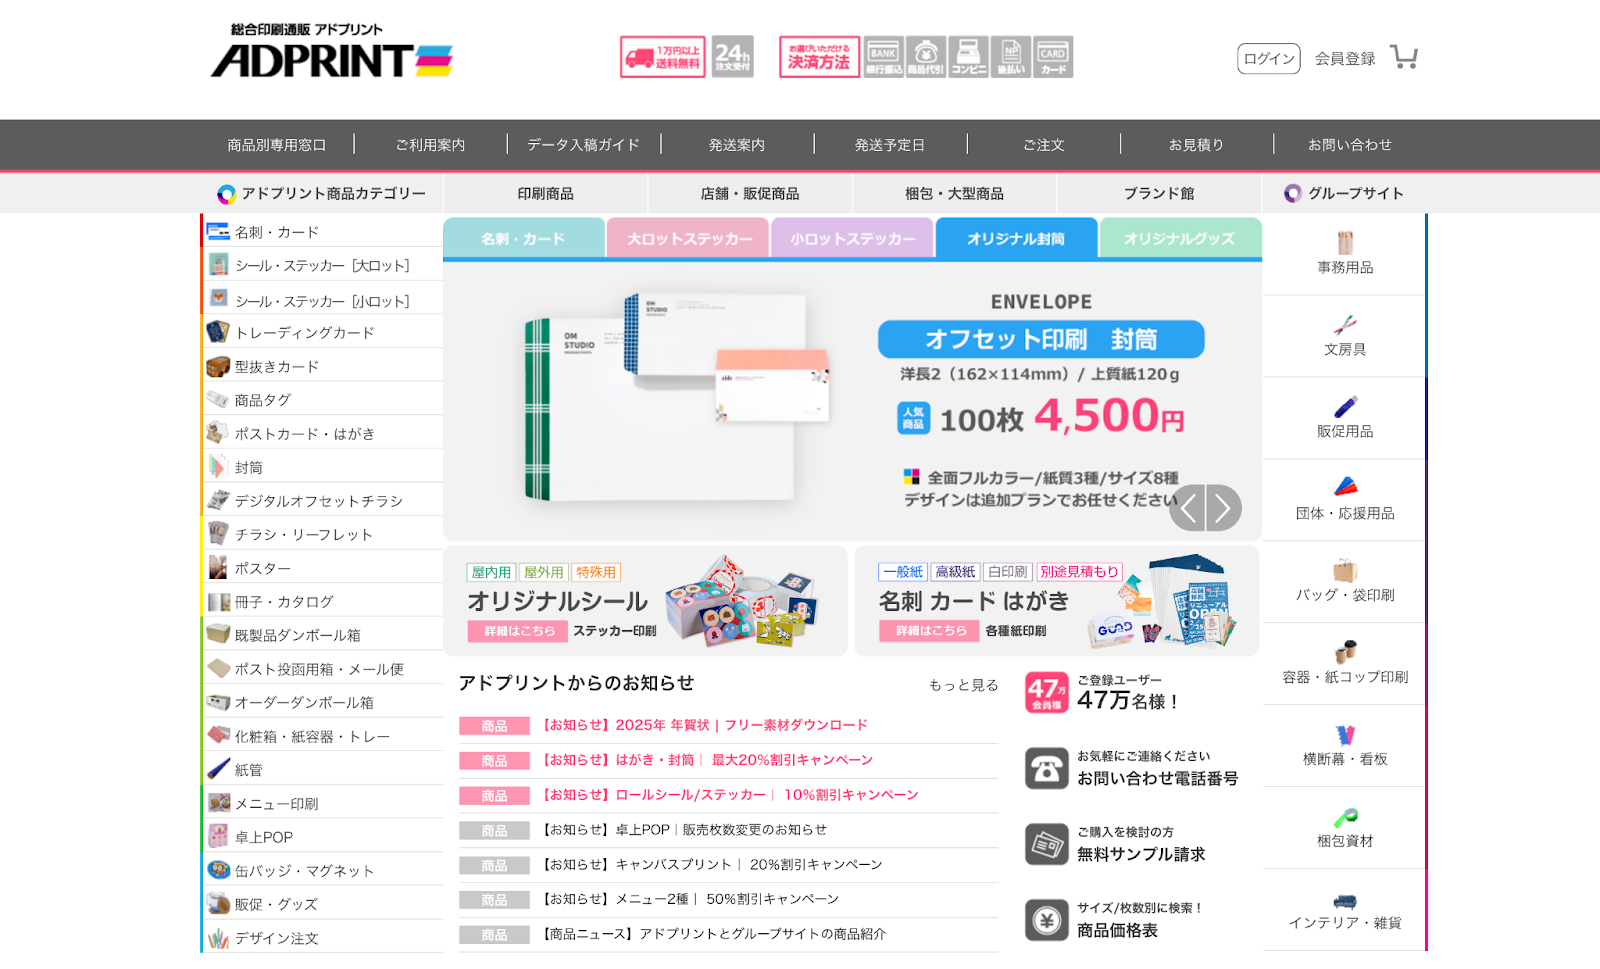
Task: Click the 販促用品 promotional goods icon
Action: (x=1345, y=407)
